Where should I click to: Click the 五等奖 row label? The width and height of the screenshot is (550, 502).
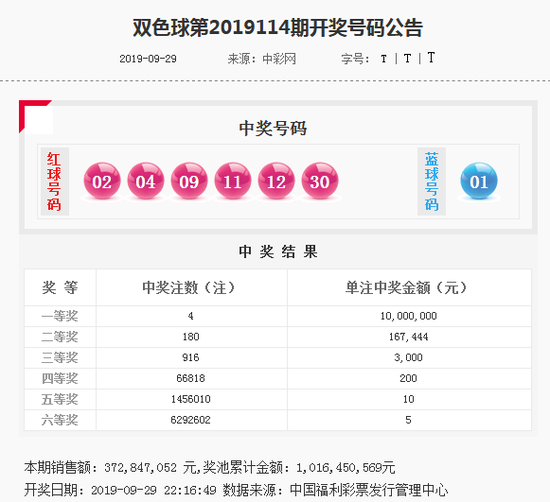(x=60, y=399)
